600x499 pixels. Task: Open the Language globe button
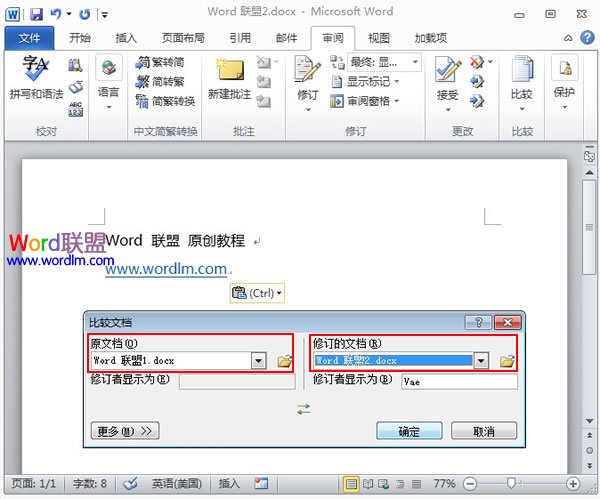(109, 67)
